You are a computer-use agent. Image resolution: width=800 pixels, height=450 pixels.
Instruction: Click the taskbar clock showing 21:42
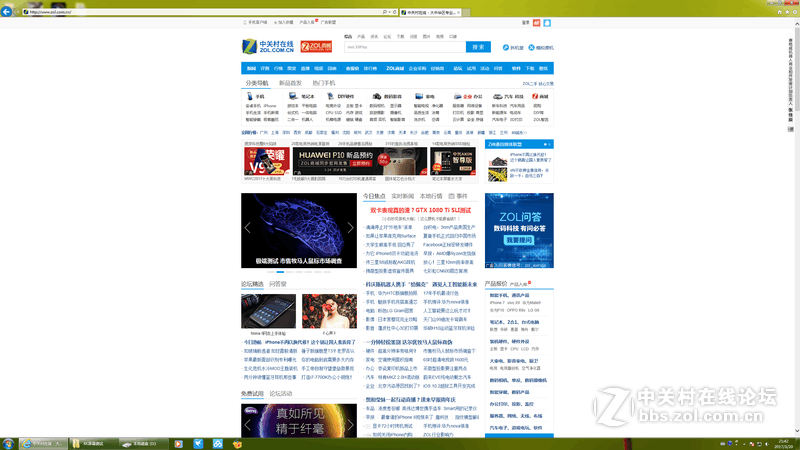coord(784,444)
